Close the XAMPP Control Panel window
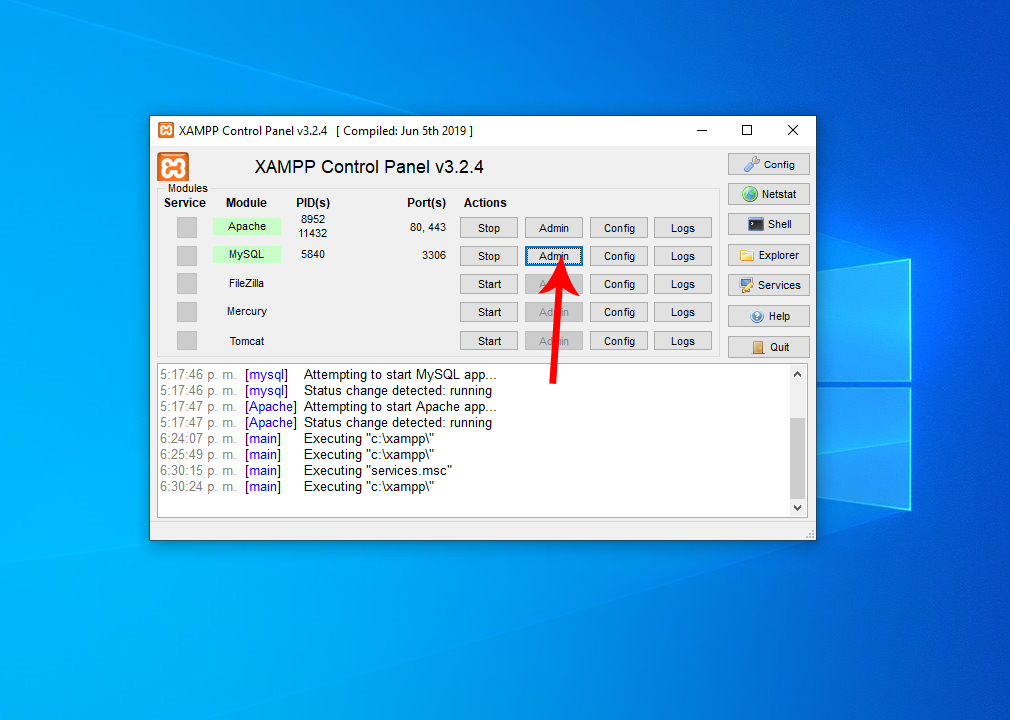 (793, 130)
